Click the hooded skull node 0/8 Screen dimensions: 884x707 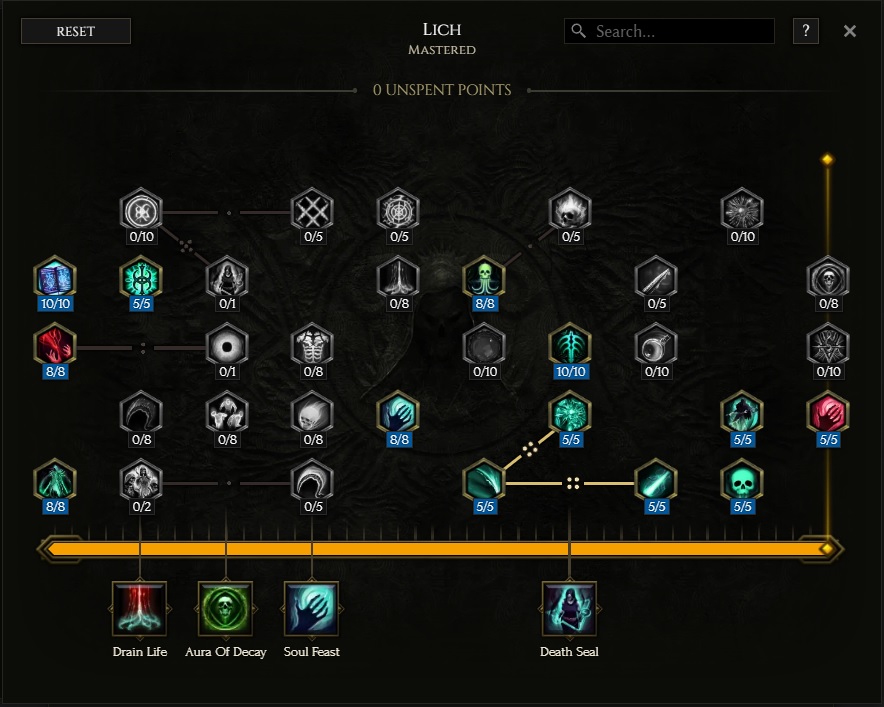pos(828,279)
